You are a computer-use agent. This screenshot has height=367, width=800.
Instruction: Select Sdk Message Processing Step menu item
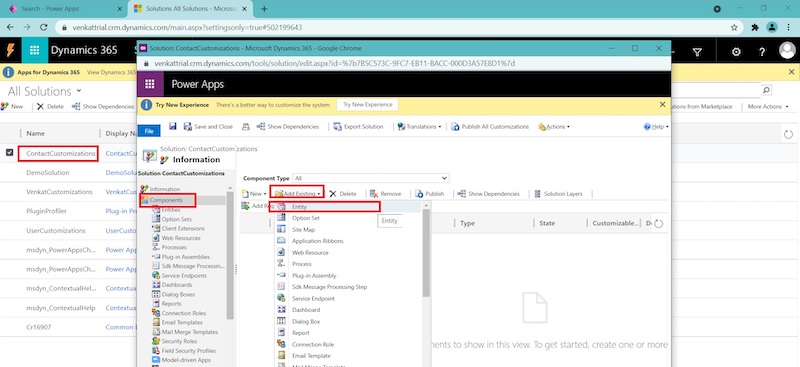[x=329, y=287]
